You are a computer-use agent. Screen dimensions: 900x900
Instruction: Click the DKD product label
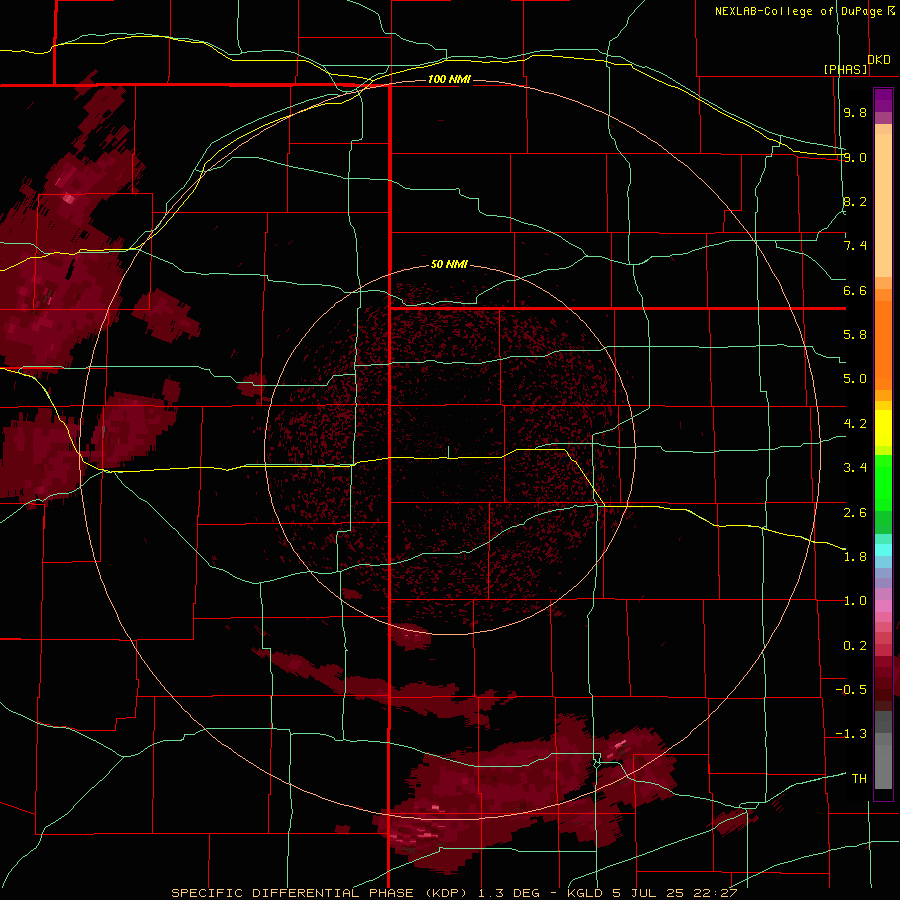pos(879,60)
